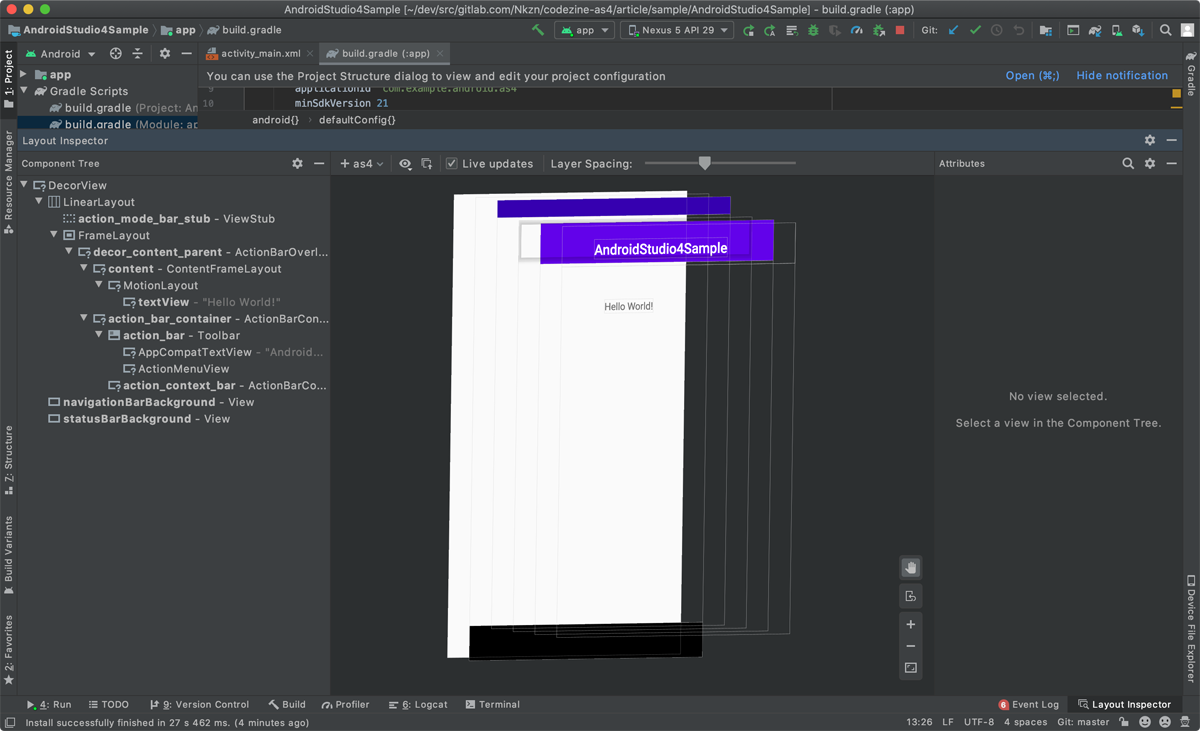The height and width of the screenshot is (731, 1200).
Task: Click the Git commit green checkmark
Action: click(975, 30)
